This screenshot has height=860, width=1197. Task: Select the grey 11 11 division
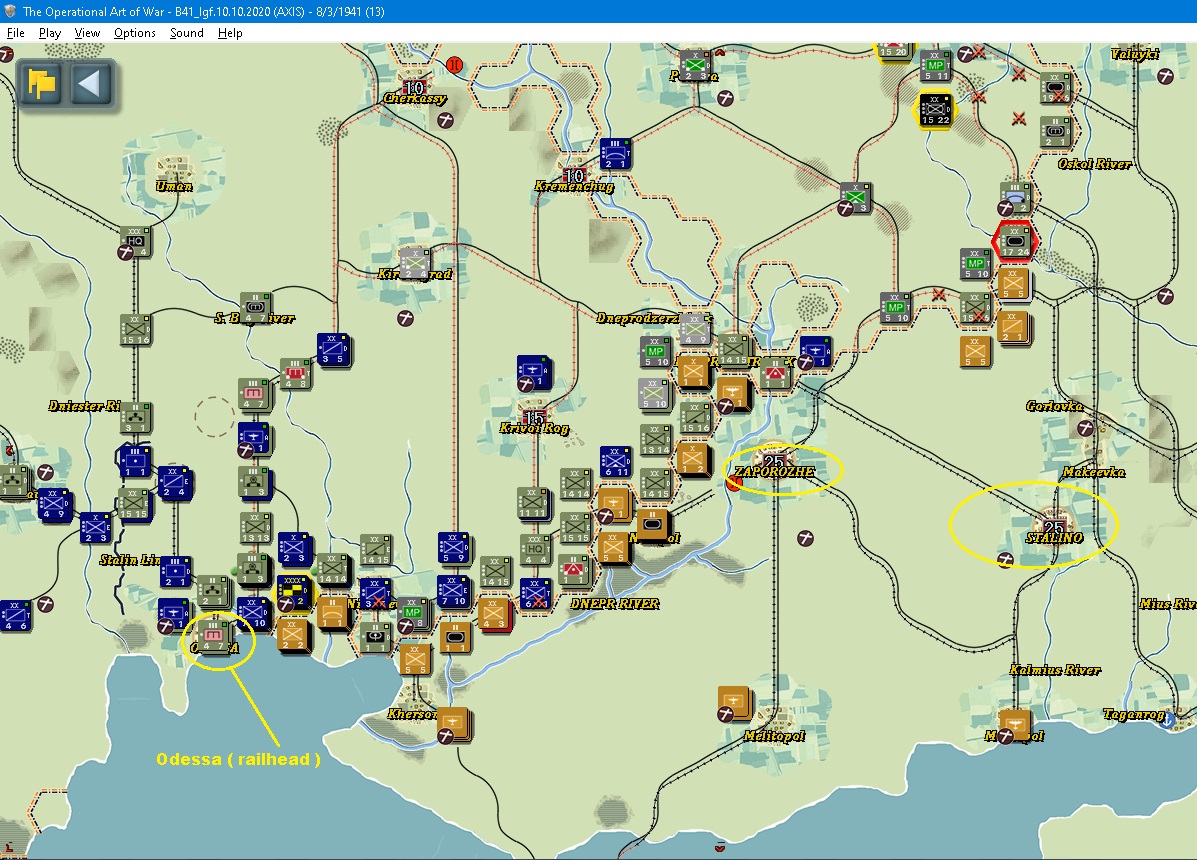click(533, 503)
